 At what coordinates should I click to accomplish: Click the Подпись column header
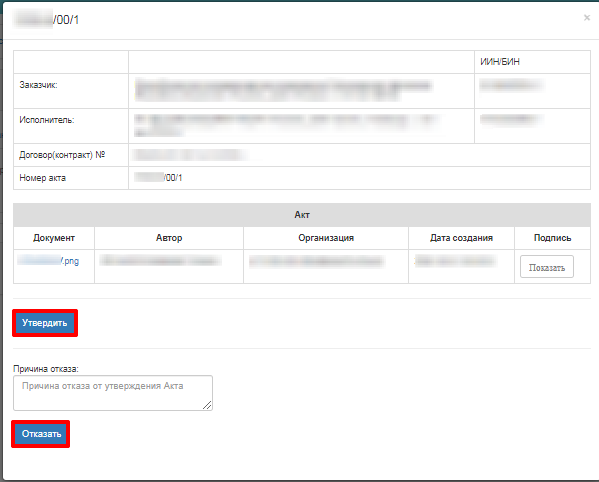(552, 238)
